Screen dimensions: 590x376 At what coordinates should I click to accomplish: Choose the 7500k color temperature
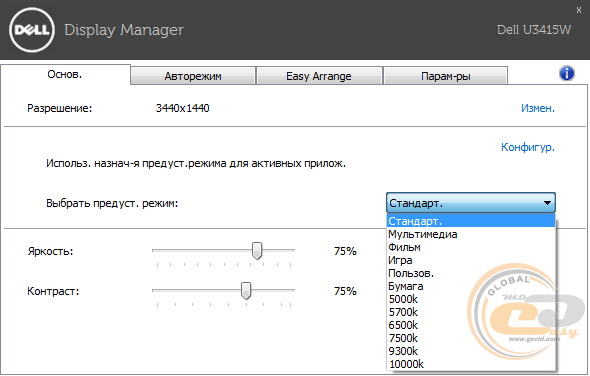471,338
